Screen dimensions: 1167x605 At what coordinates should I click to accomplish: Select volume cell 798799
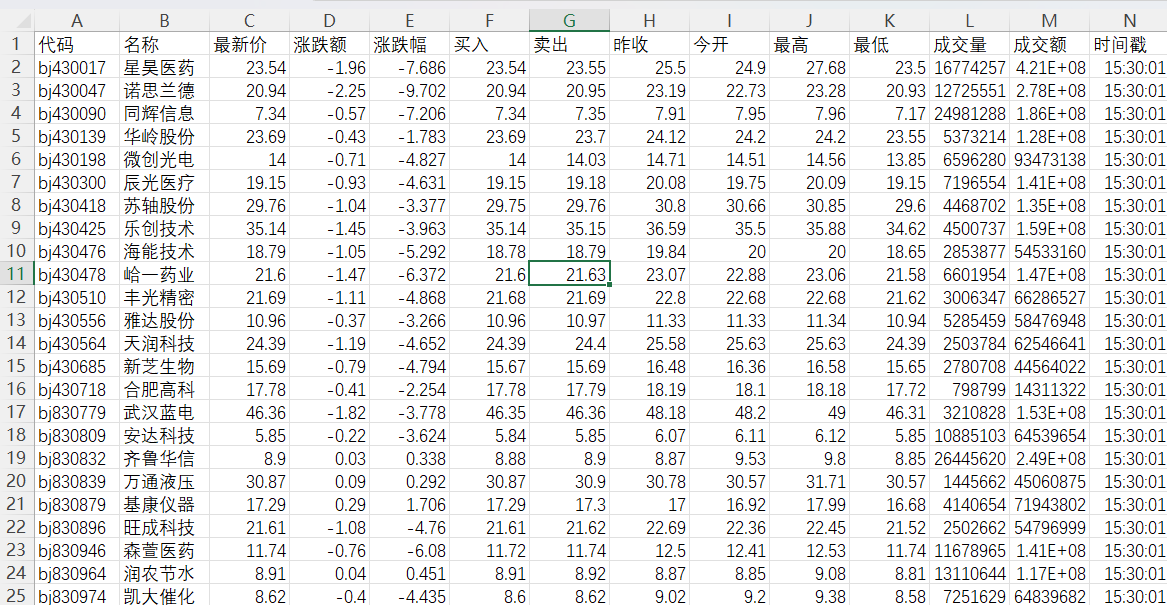coord(970,389)
